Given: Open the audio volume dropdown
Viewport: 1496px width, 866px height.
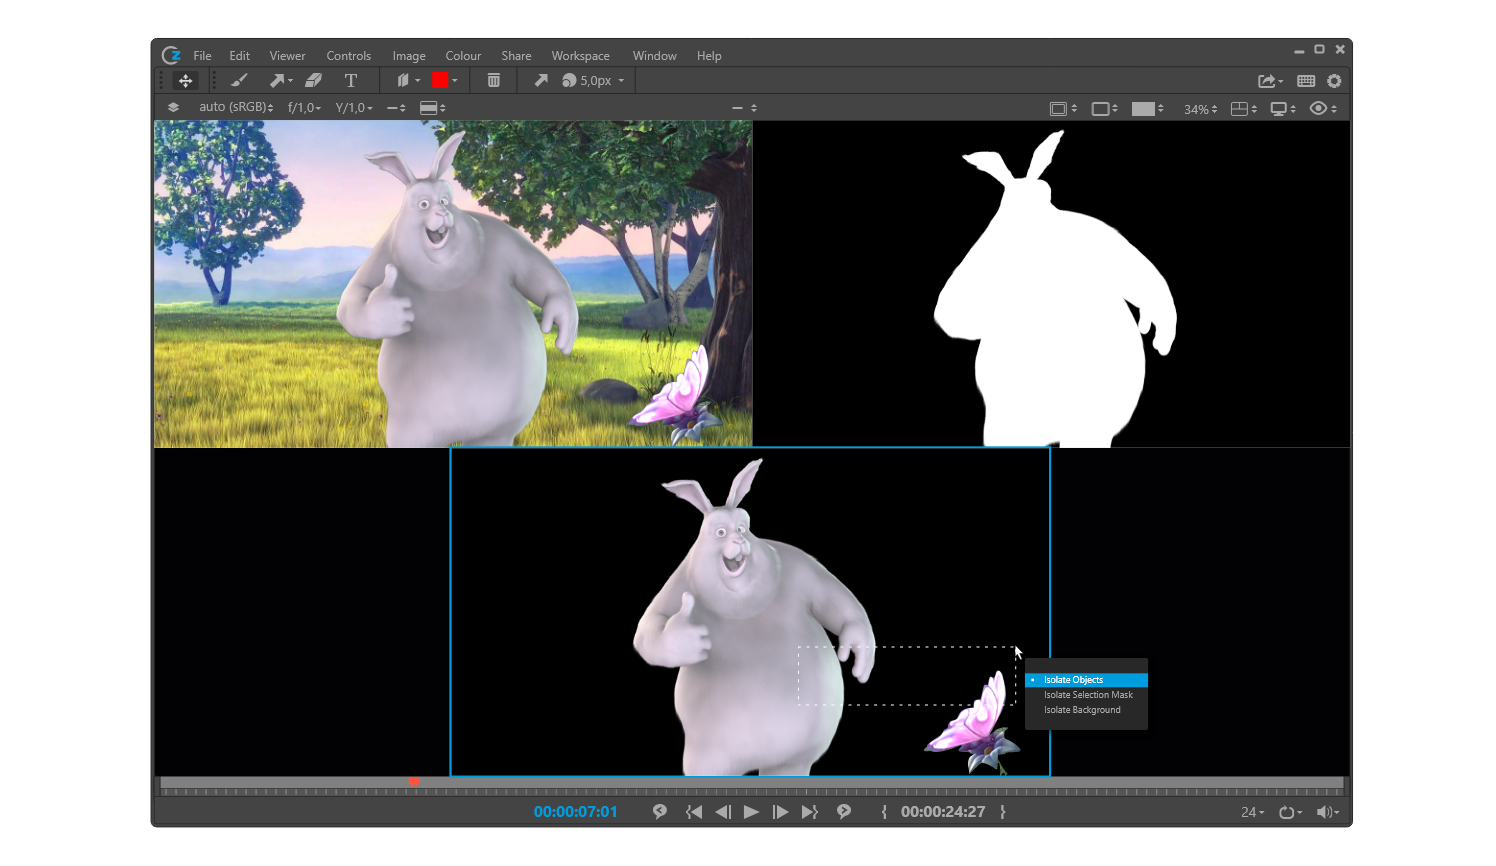Looking at the screenshot, I should click(x=1328, y=812).
